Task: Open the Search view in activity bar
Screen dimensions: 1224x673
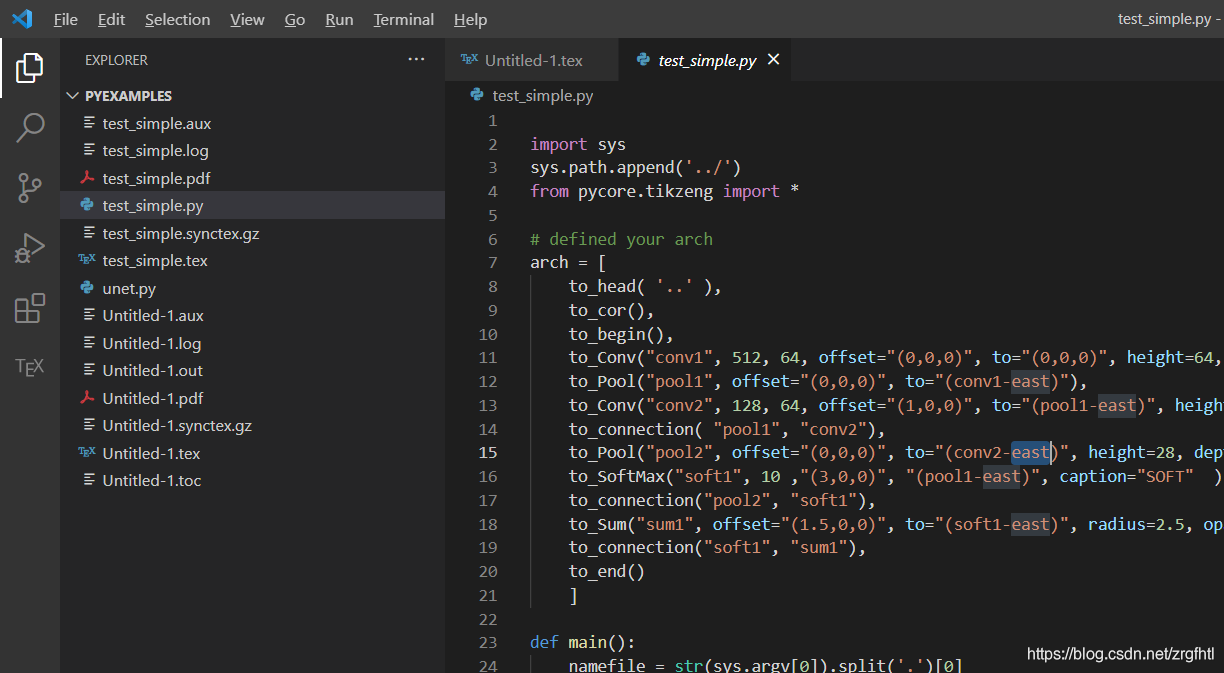Action: [x=30, y=128]
